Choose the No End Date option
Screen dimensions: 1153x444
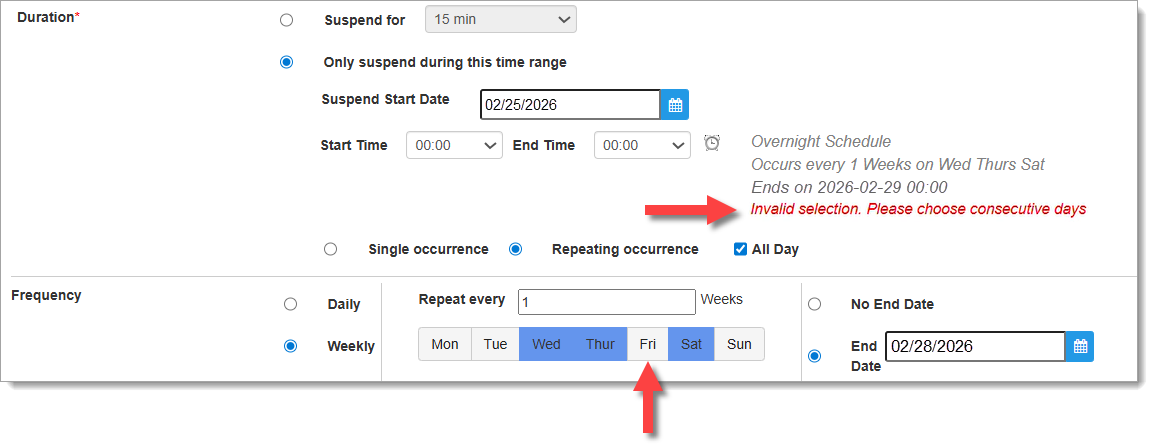(815, 304)
